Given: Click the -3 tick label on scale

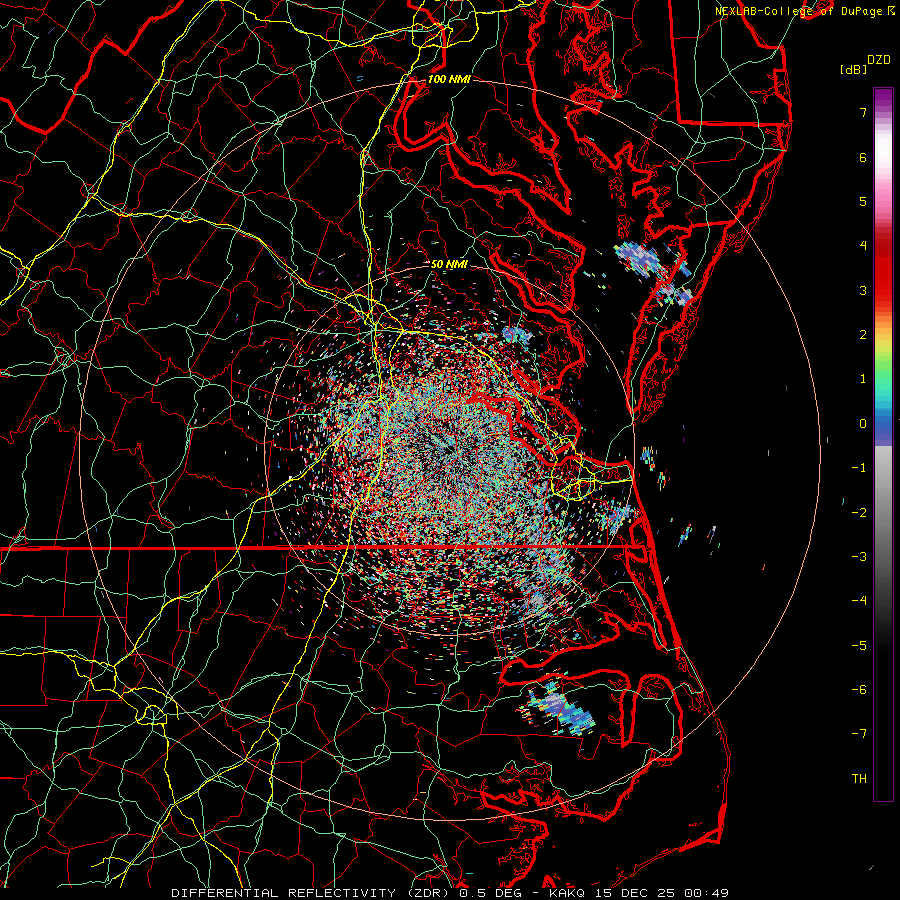Looking at the screenshot, I should 859,557.
